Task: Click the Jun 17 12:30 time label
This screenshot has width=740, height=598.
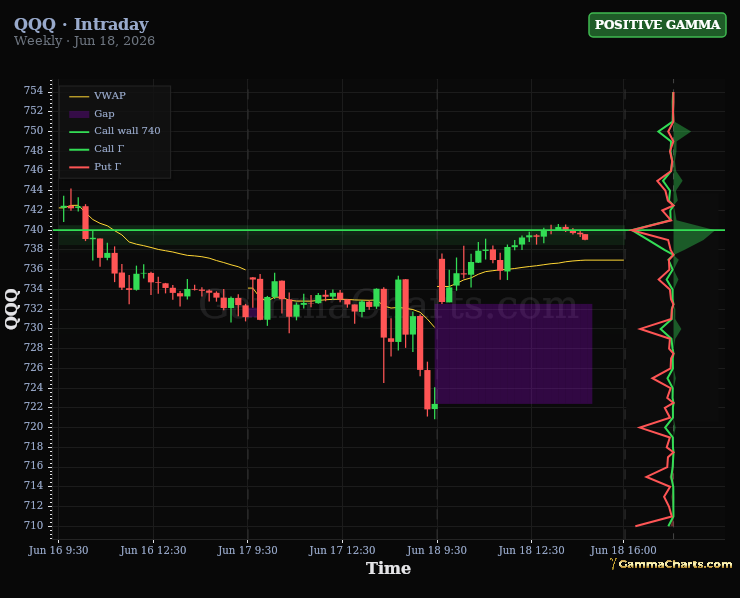Action: (342, 550)
